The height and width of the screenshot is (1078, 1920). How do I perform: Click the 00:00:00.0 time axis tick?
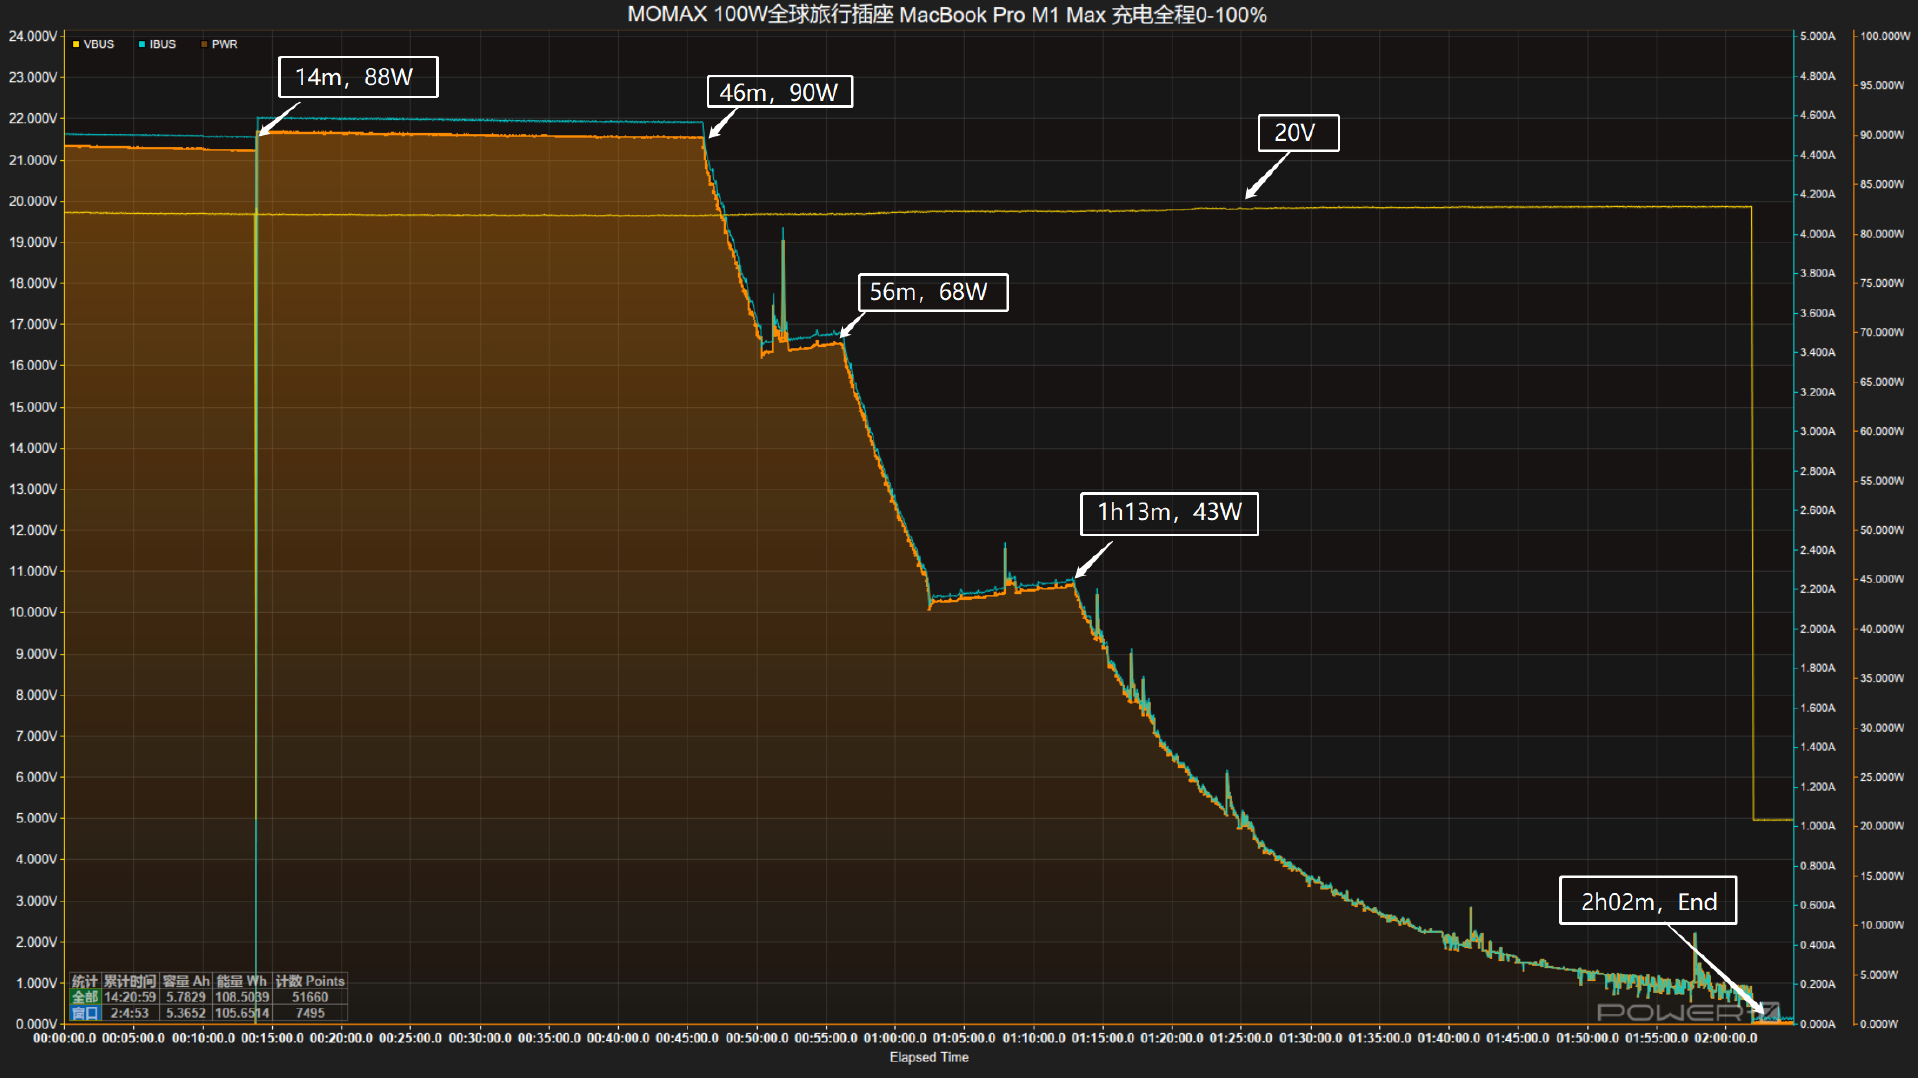pyautogui.click(x=65, y=1038)
